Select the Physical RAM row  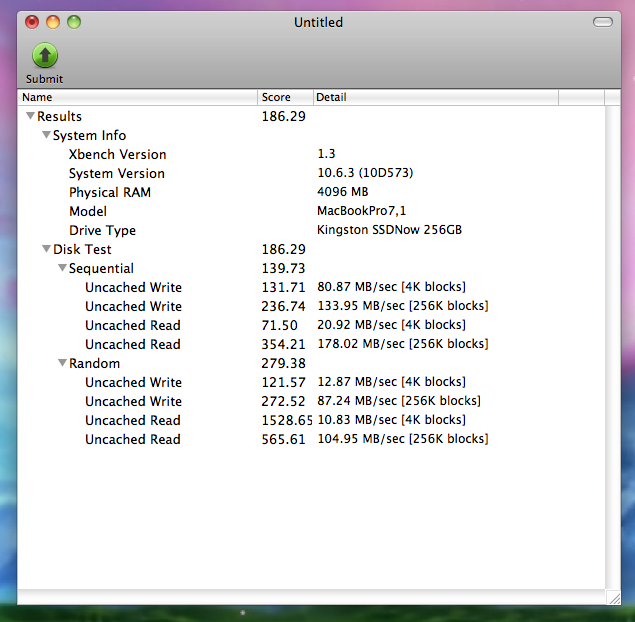(311, 192)
